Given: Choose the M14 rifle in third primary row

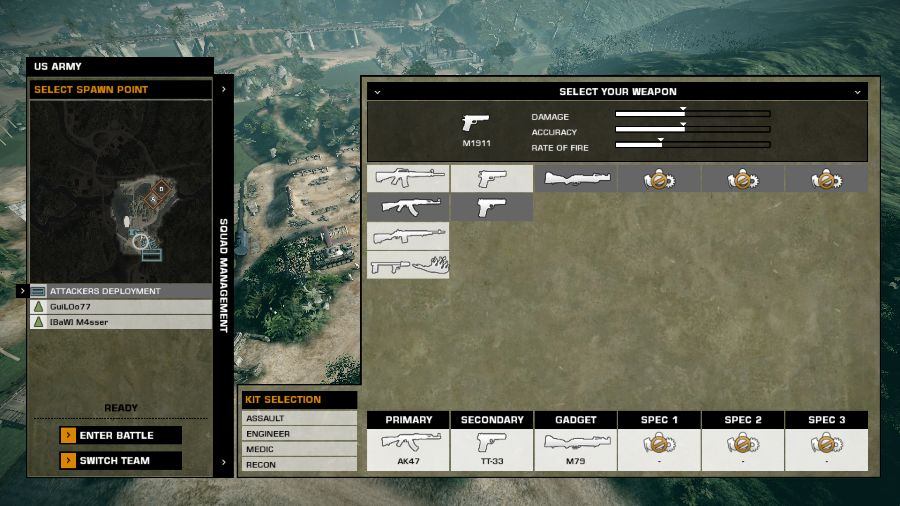Looking at the screenshot, I should [x=408, y=236].
